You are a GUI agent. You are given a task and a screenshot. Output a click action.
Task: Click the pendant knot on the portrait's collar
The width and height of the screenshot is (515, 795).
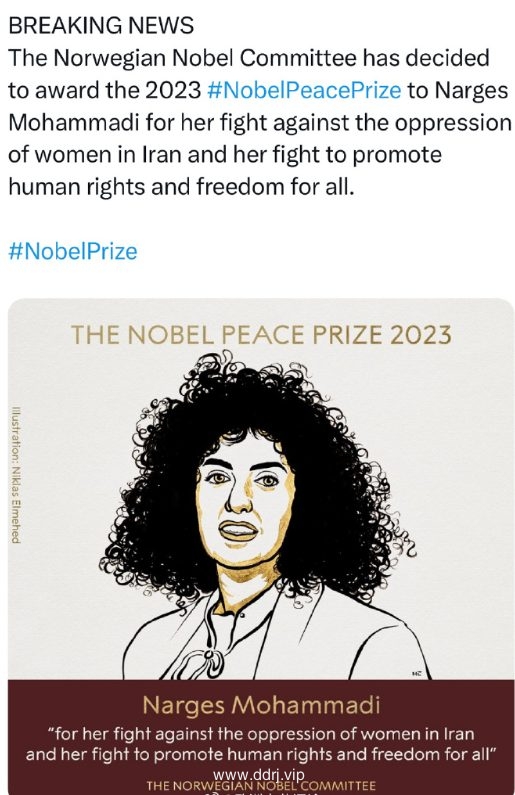pyautogui.click(x=208, y=657)
